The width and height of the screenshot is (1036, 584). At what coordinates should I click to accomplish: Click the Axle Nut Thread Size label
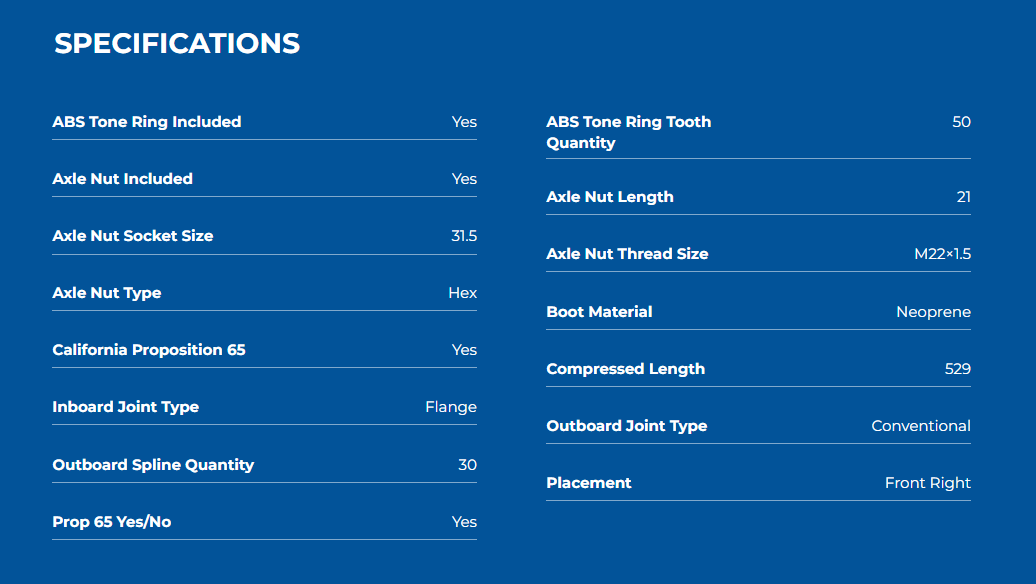pyautogui.click(x=627, y=254)
